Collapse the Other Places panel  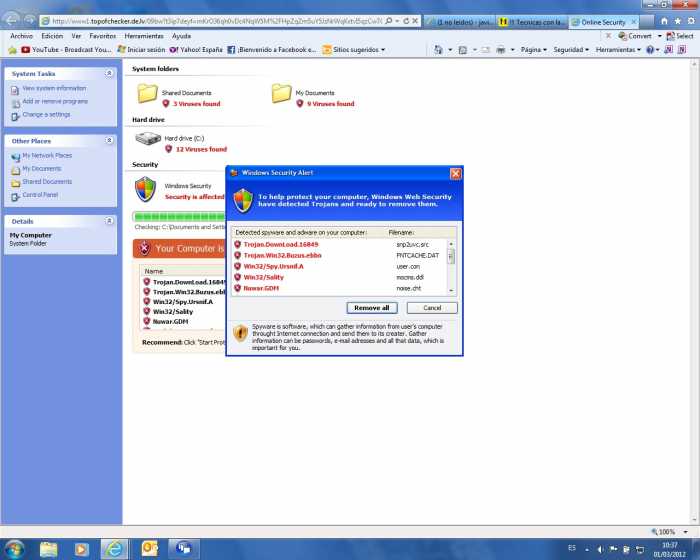point(109,141)
